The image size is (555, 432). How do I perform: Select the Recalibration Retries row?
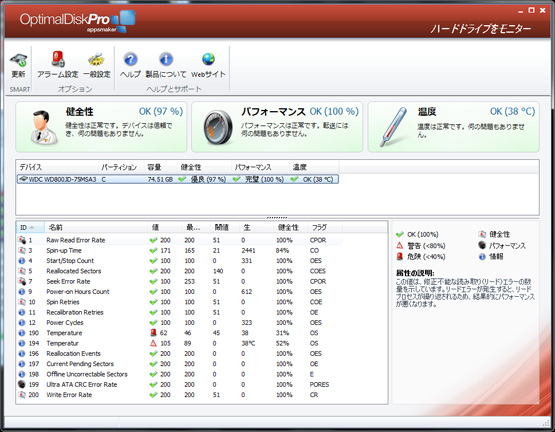pos(179,312)
